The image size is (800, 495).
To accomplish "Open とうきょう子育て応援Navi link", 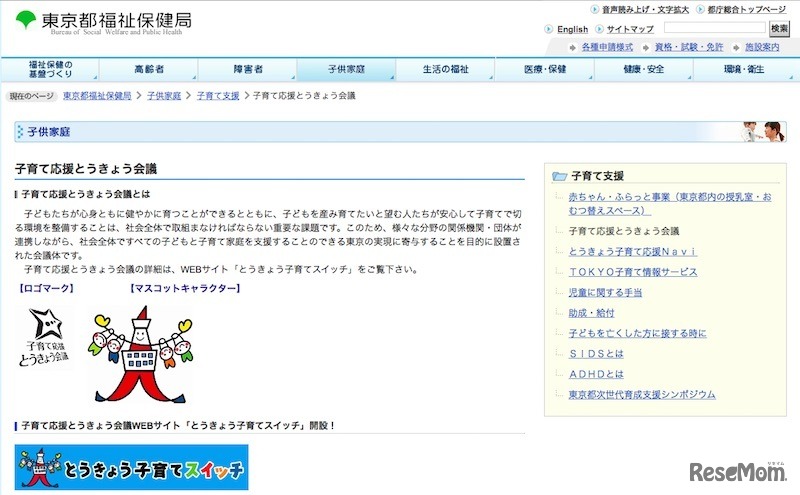I will pyautogui.click(x=632, y=252).
